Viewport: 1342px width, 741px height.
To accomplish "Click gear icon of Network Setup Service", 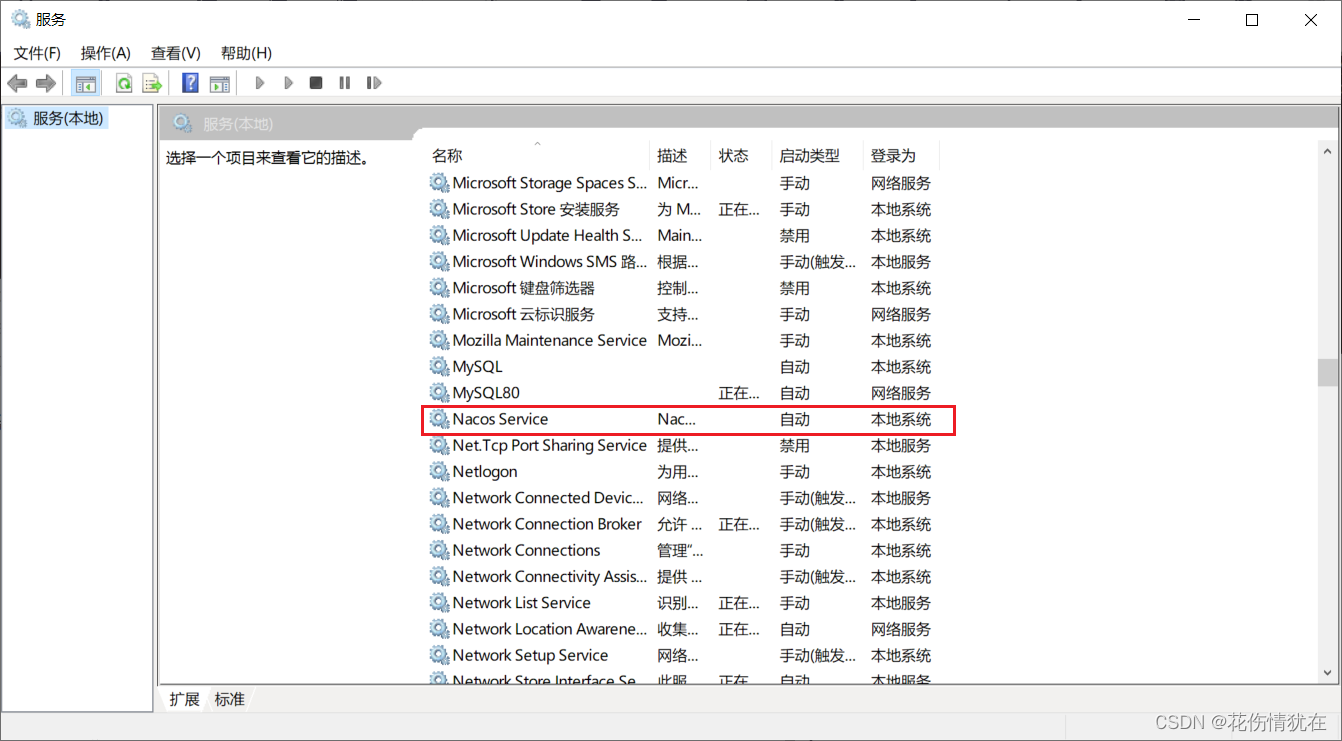I will click(439, 655).
